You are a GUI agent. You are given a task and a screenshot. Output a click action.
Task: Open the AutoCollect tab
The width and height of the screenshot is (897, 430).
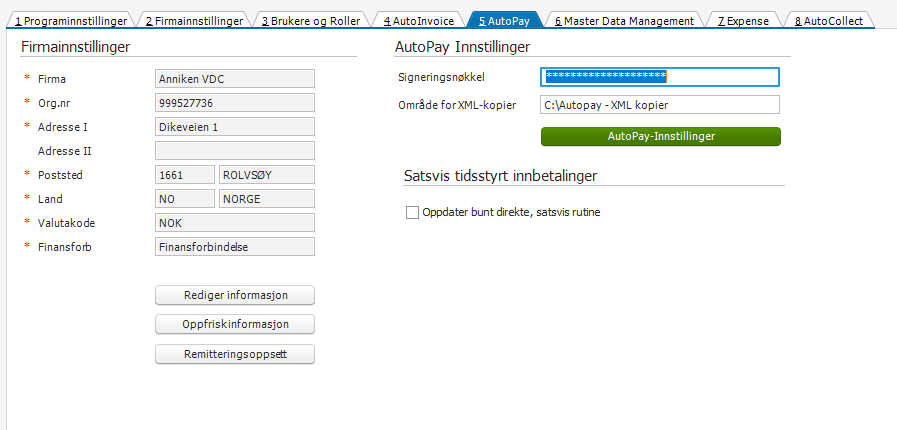[x=828, y=20]
